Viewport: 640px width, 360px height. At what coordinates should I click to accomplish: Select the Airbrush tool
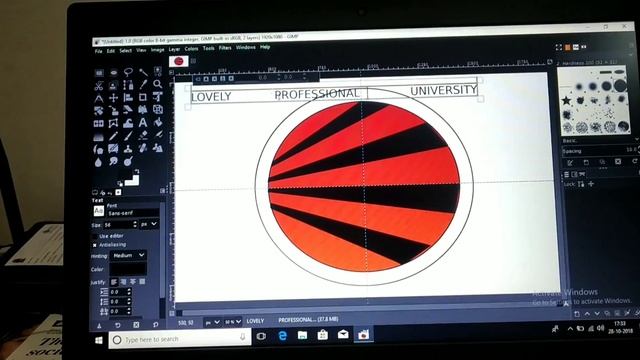[x=158, y=135]
